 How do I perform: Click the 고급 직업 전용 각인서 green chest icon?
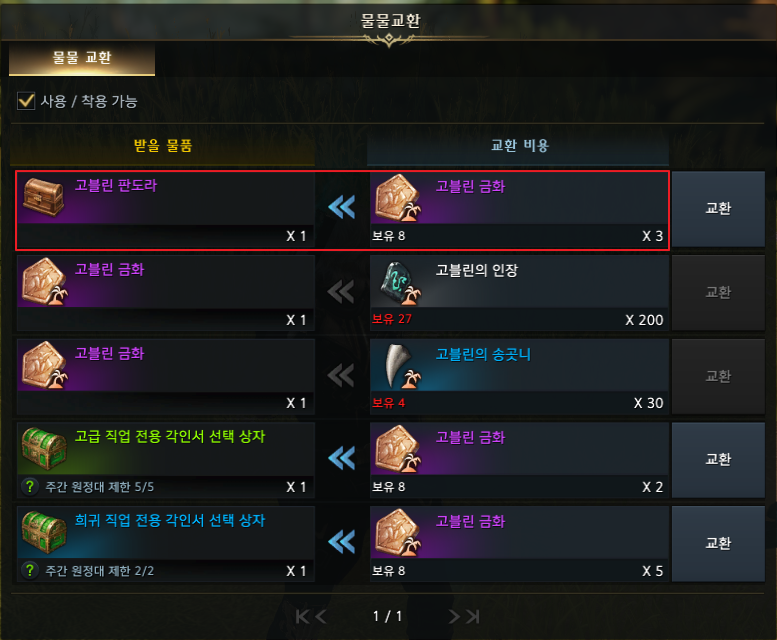[x=44, y=449]
